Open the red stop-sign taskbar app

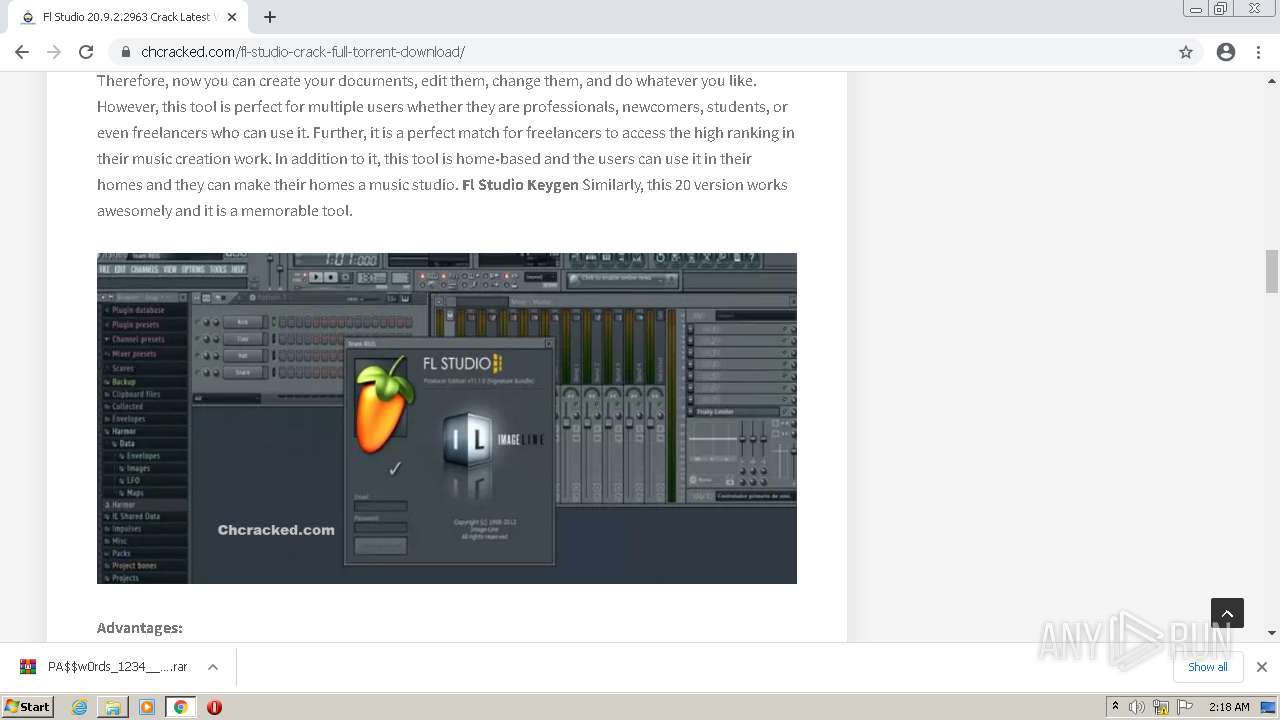point(214,707)
